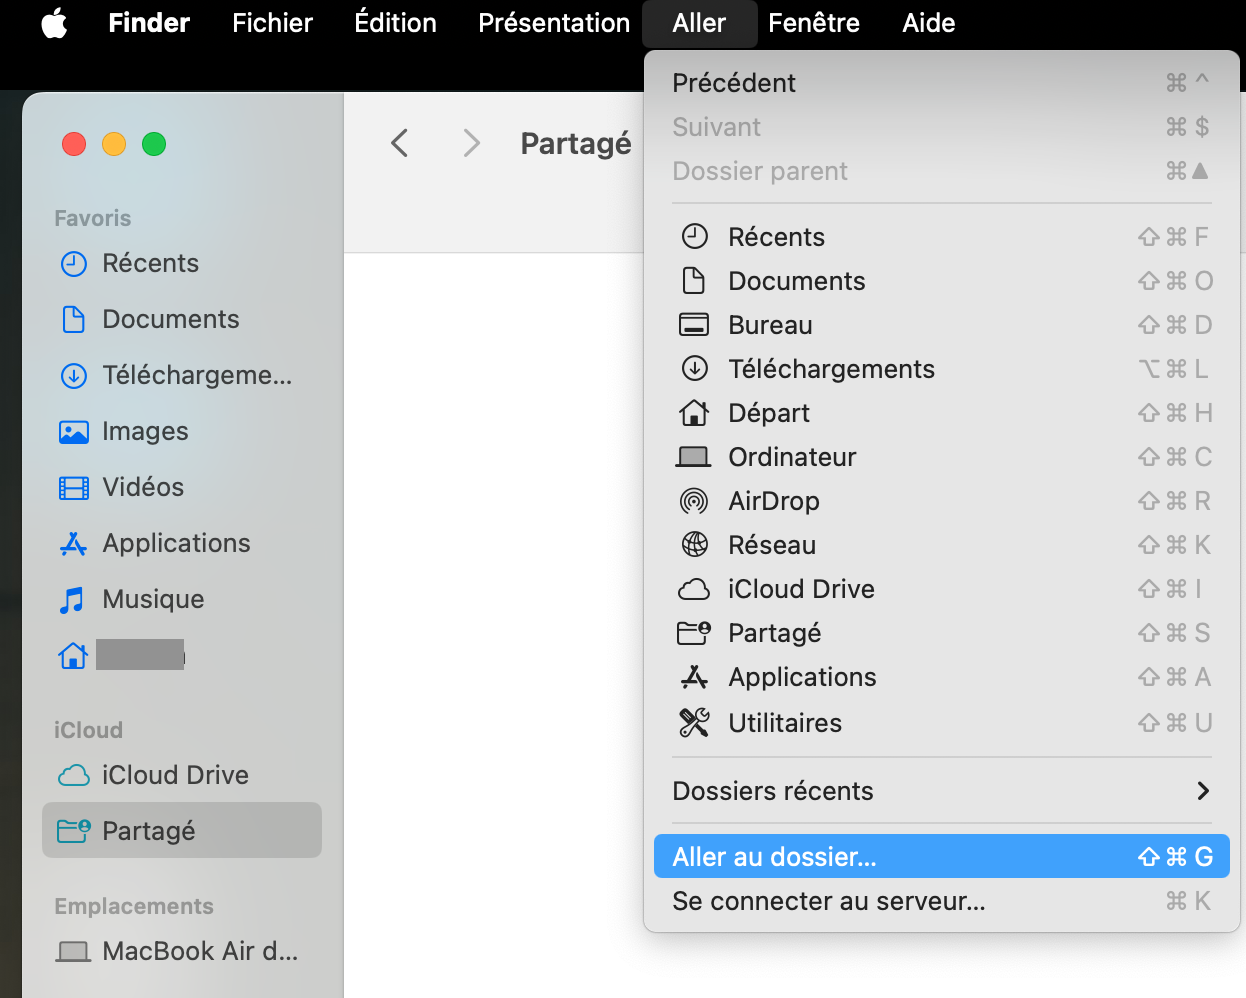
Task: Click the Récents clock icon in sidebar
Action: (x=74, y=264)
